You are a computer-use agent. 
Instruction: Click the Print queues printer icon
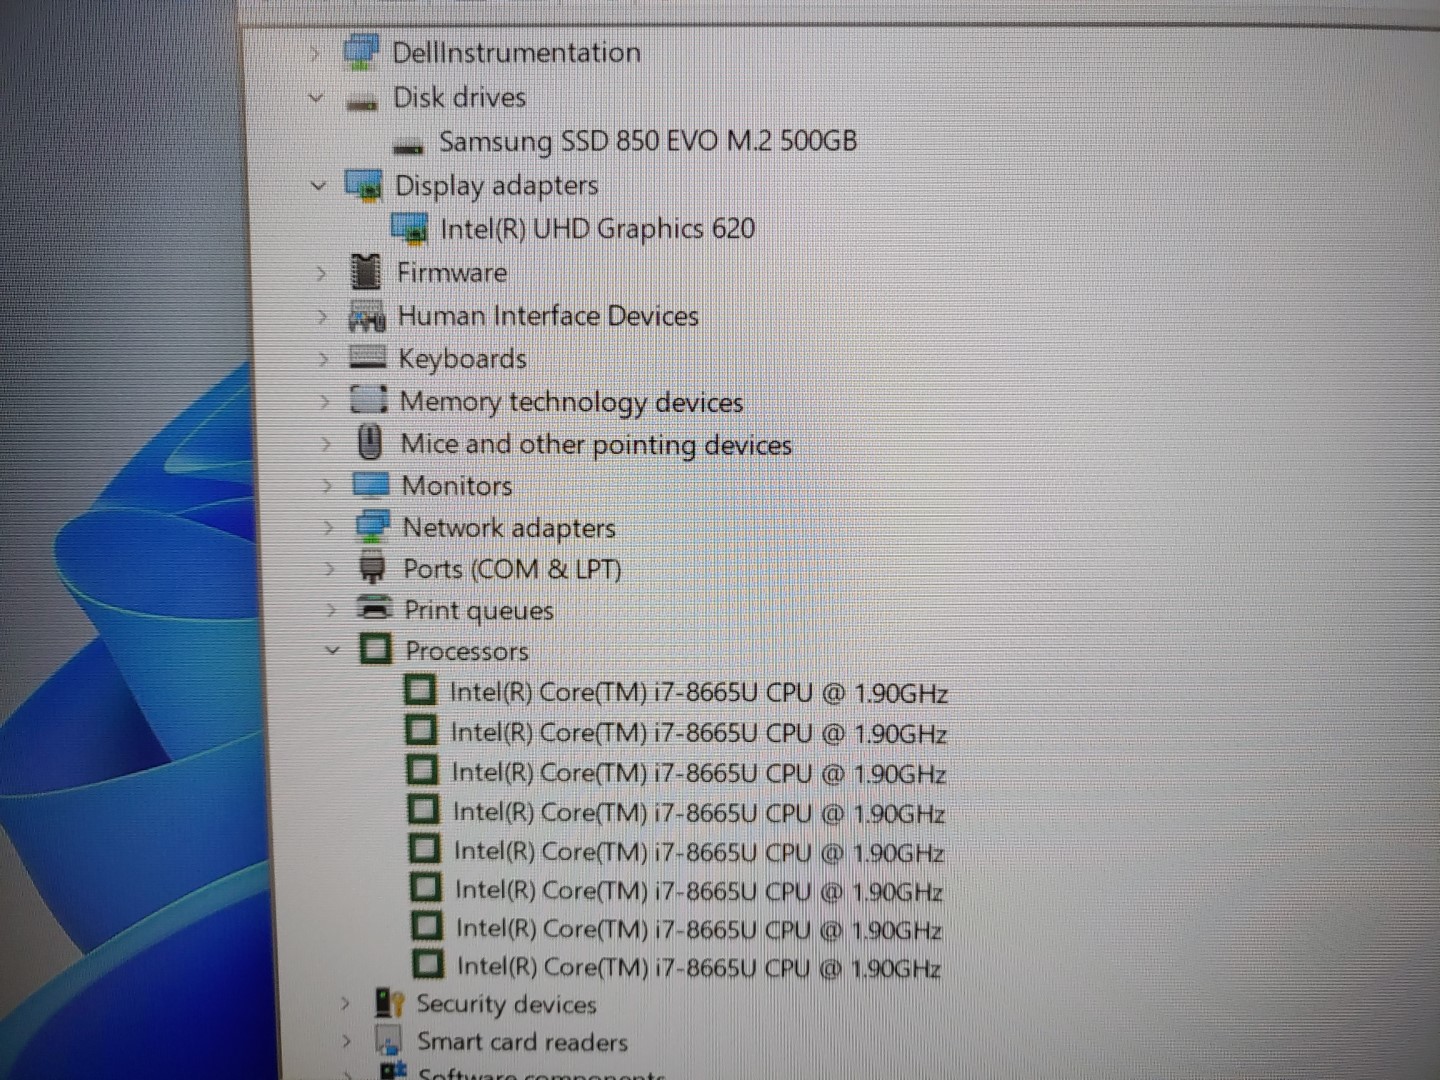[x=374, y=608]
